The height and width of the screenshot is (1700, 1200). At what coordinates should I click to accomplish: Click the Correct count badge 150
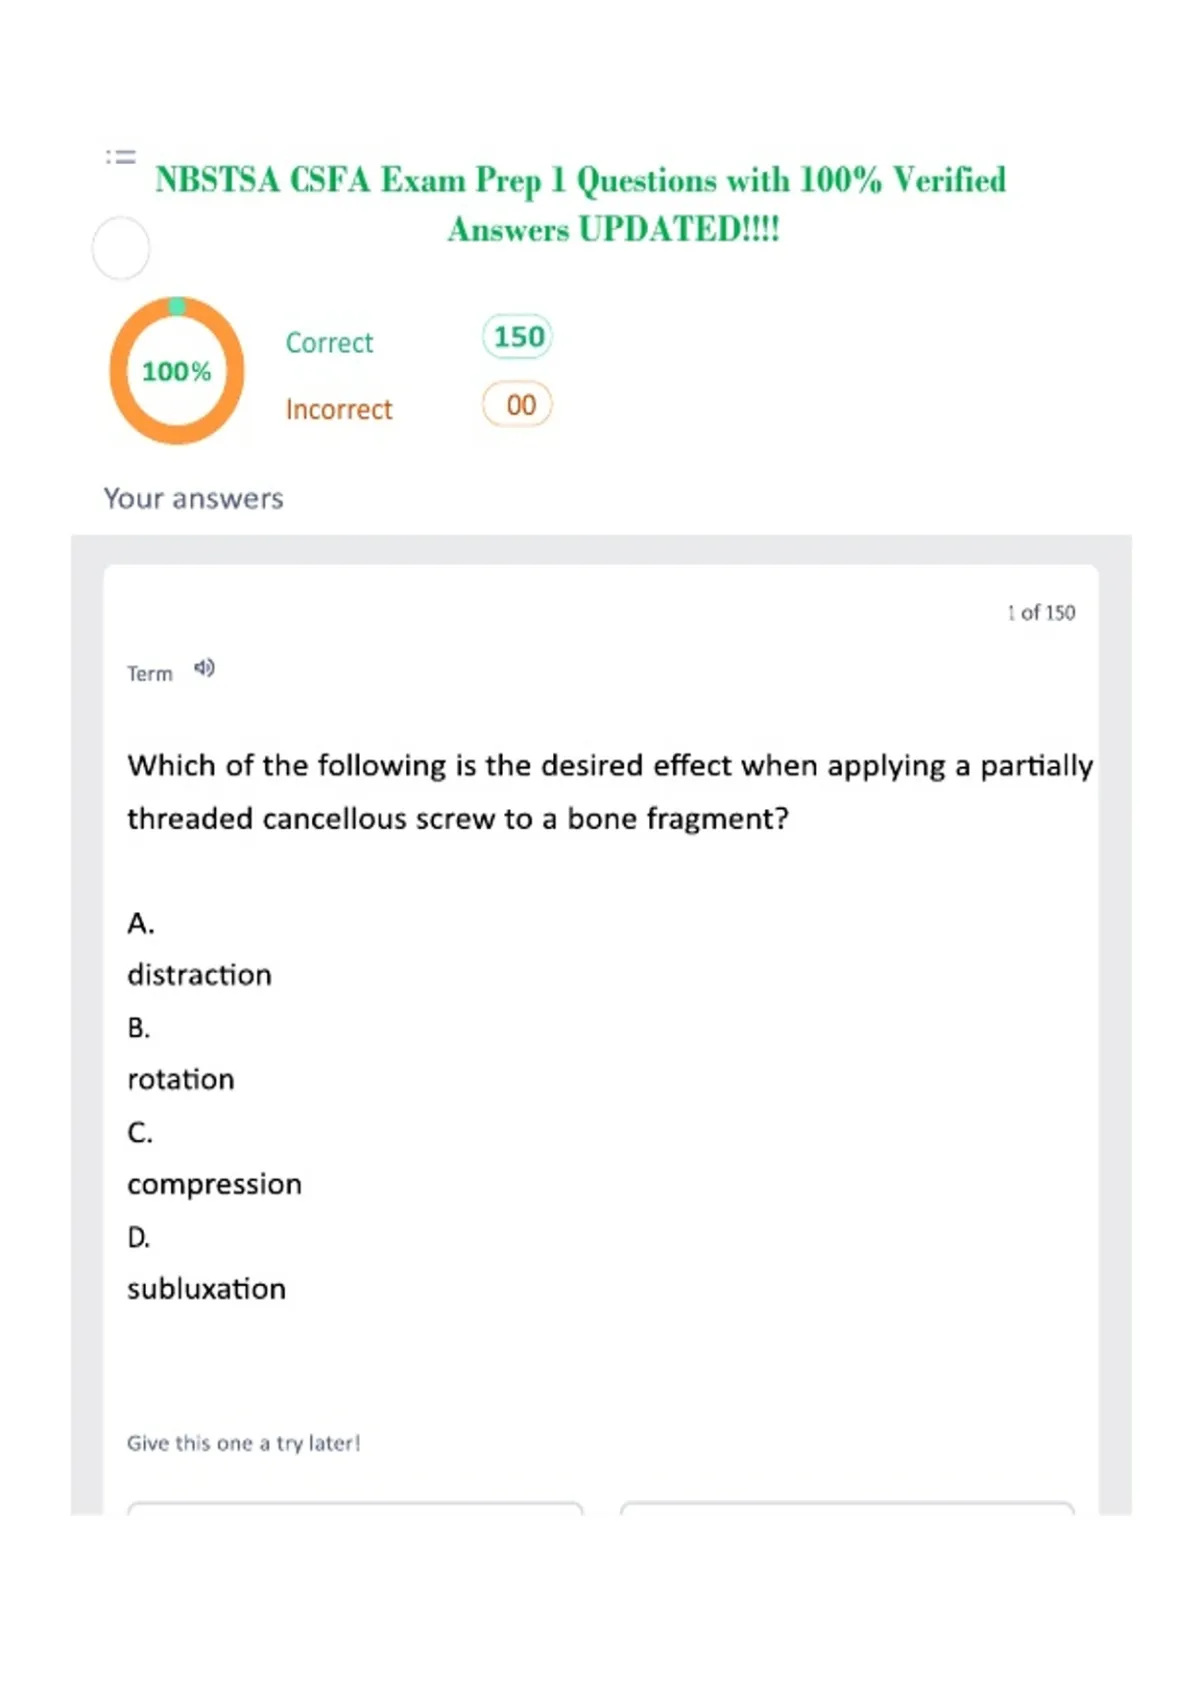[517, 336]
